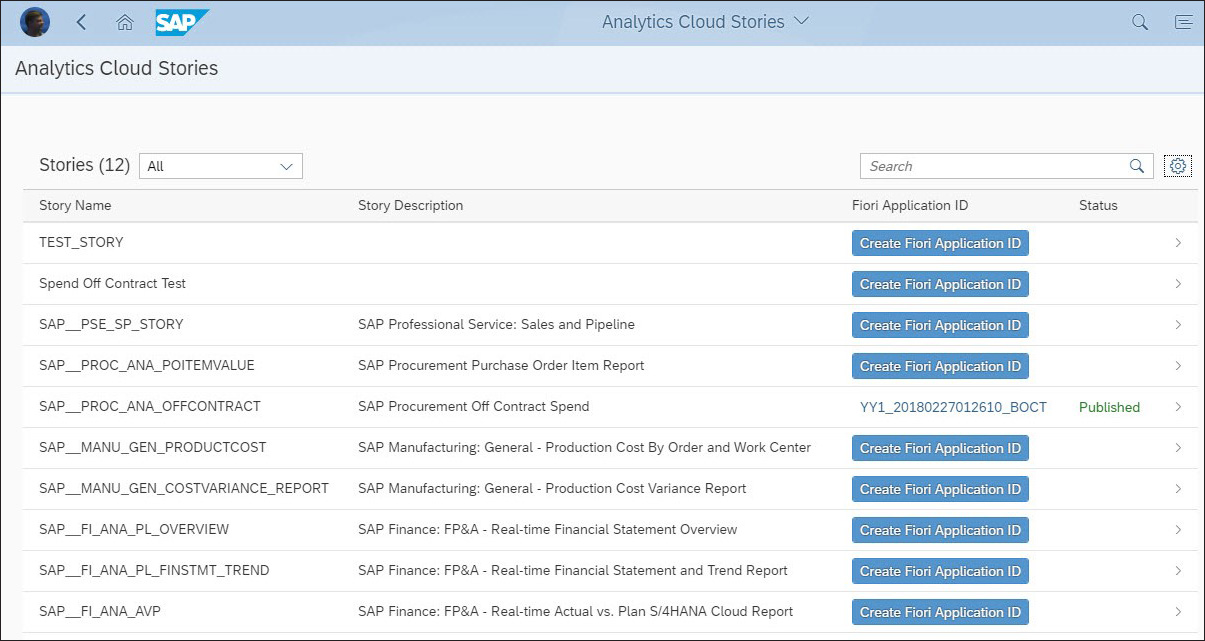Open details chevron for SAP__FI_ANA_PL_OVERVIEW row
The image size is (1205, 641).
pos(1179,530)
